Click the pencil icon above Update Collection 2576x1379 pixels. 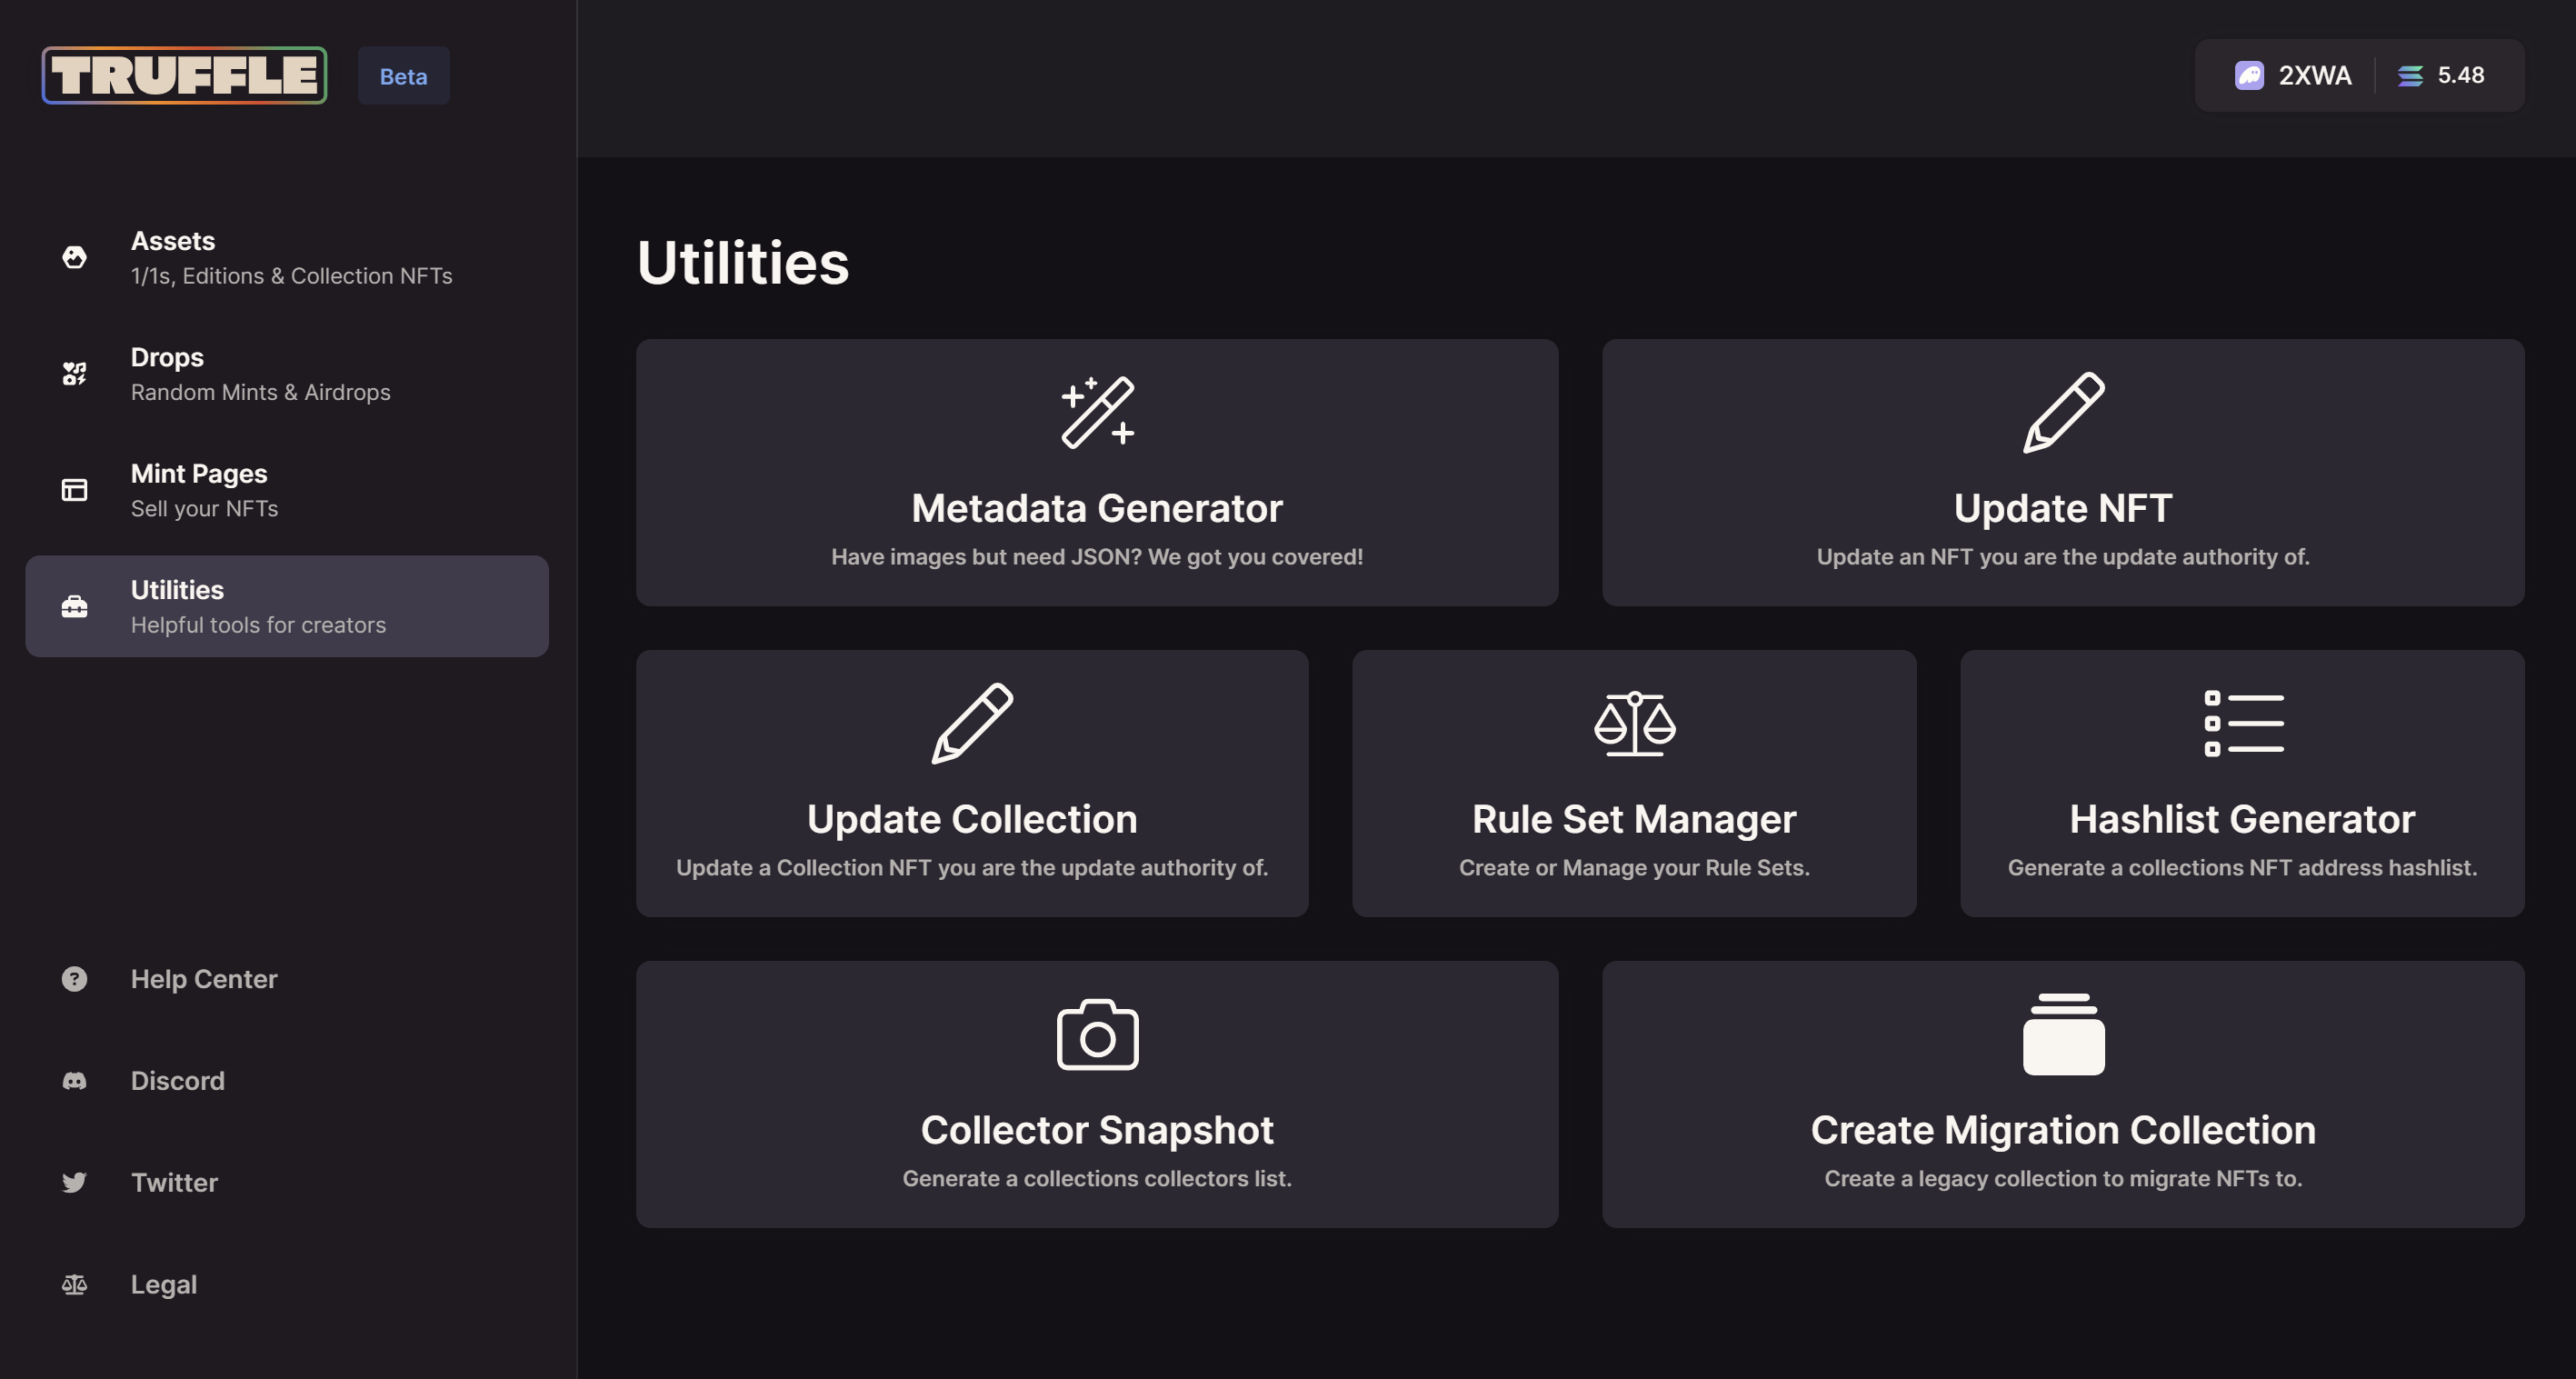[972, 723]
